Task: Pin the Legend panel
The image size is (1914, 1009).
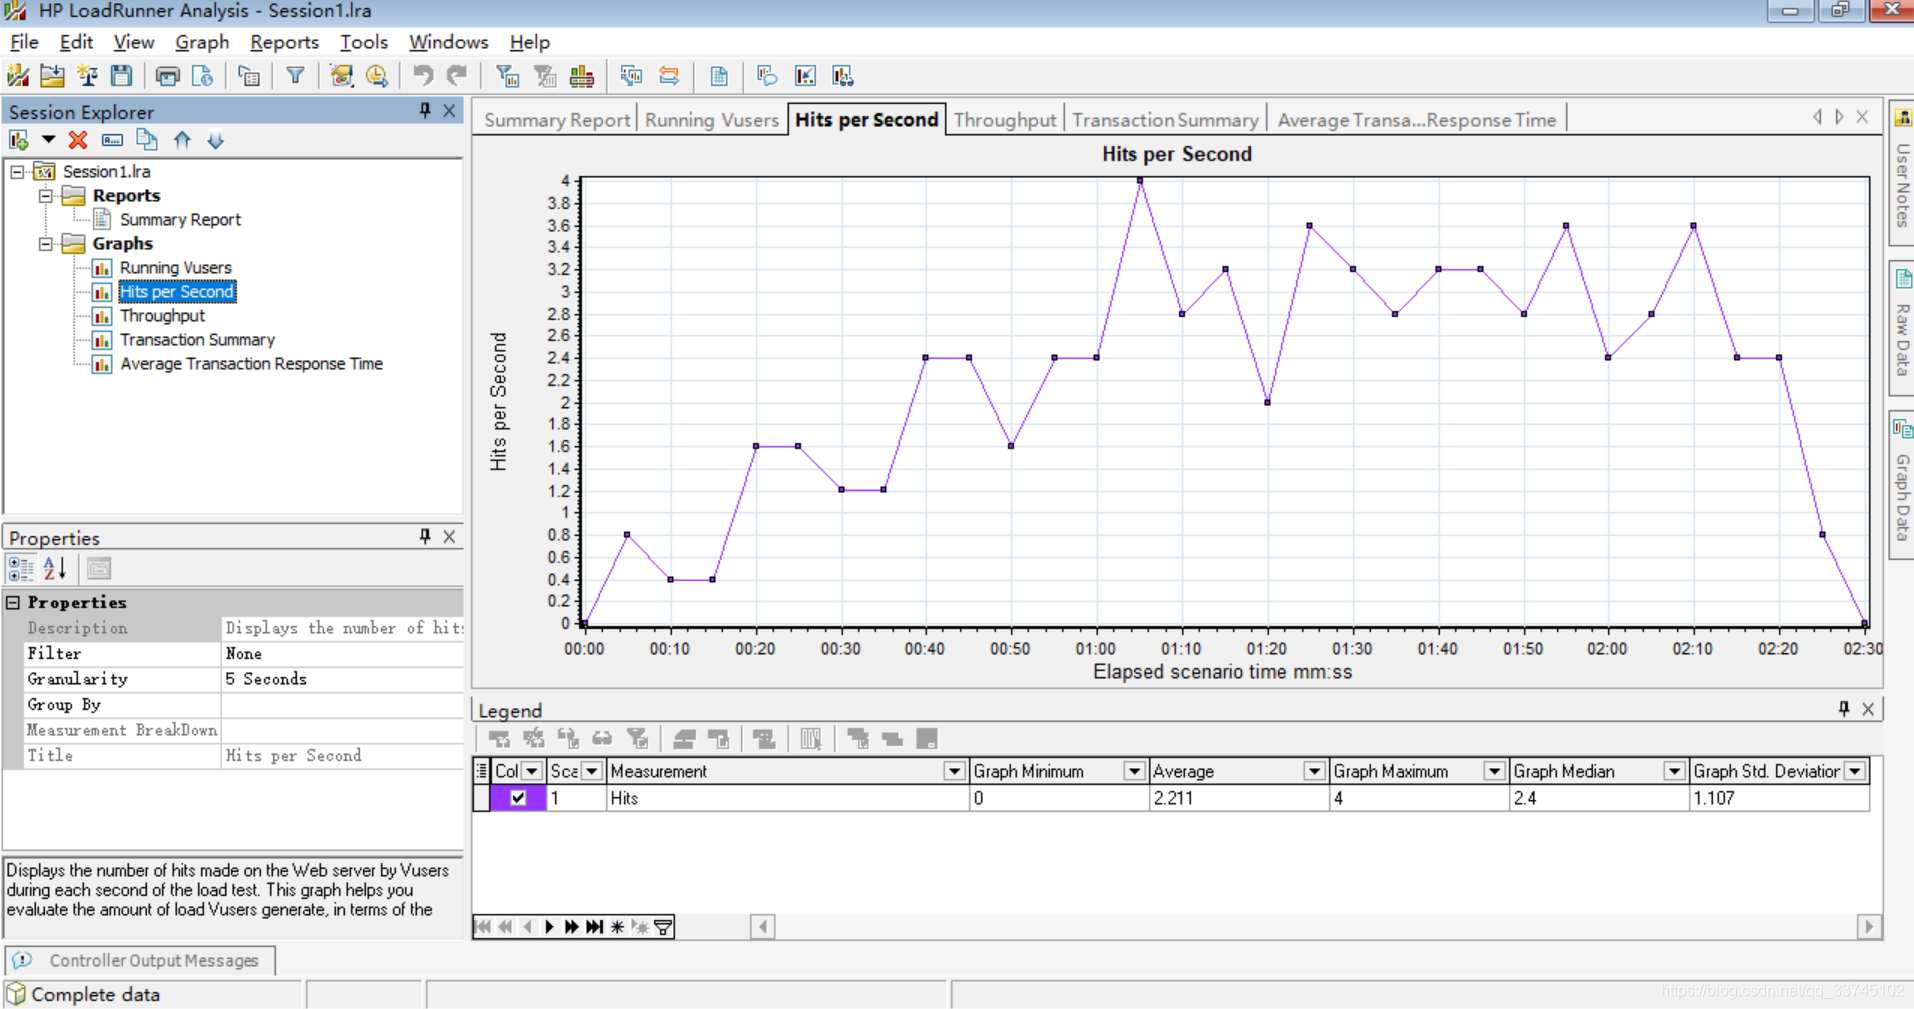Action: pyautogui.click(x=1844, y=709)
